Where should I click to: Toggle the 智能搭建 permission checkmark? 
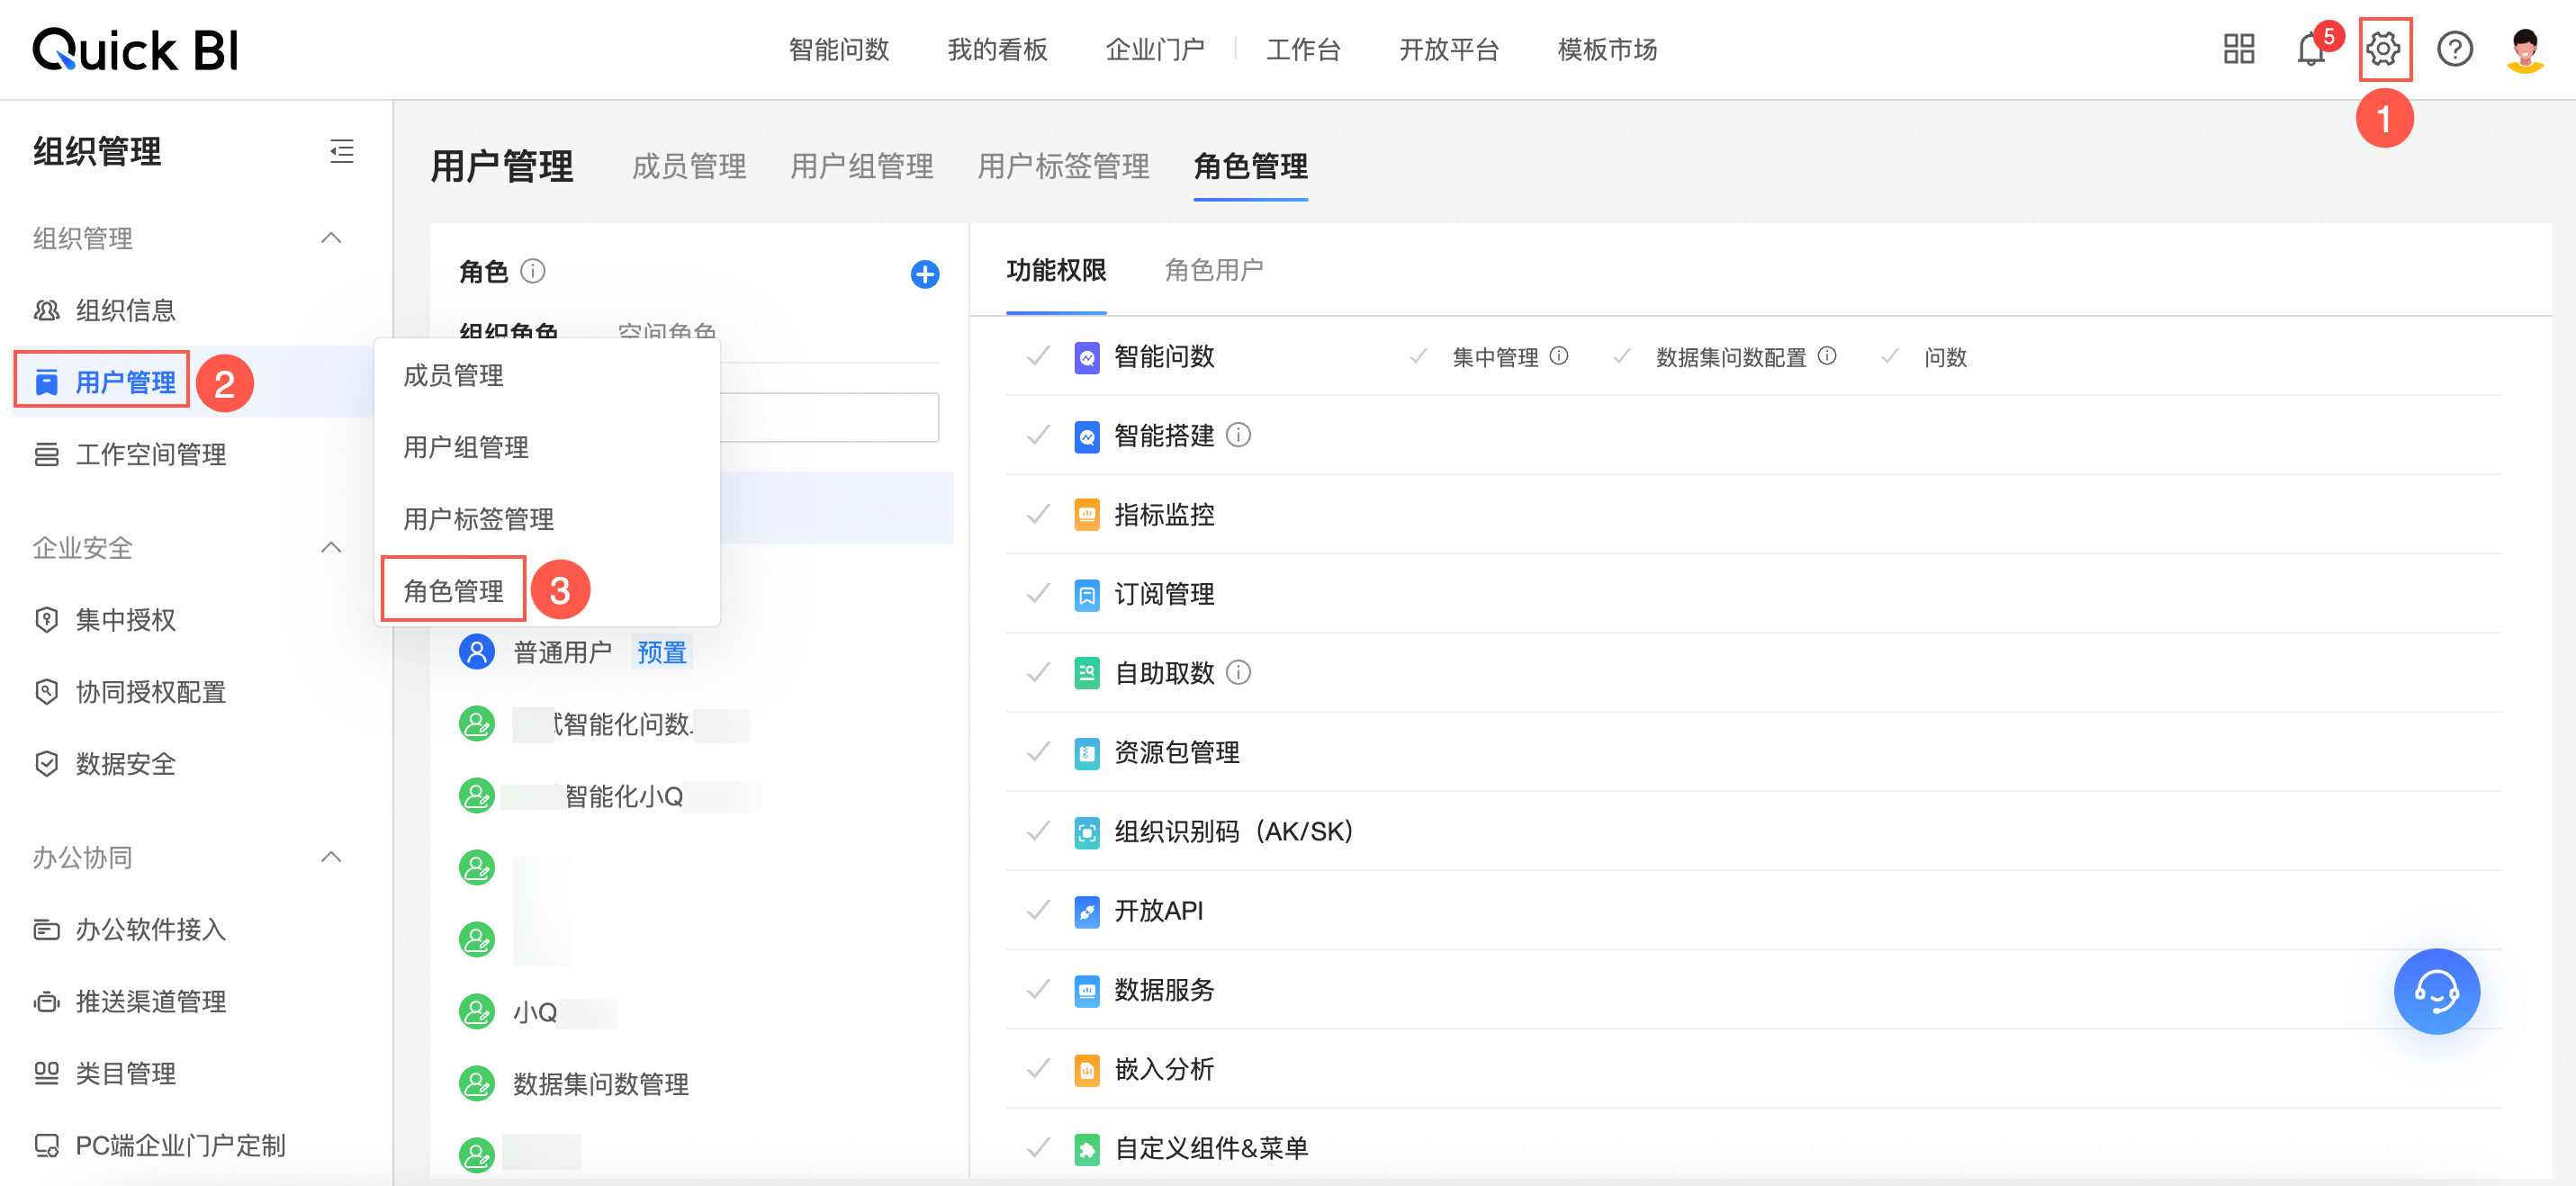(x=1039, y=435)
